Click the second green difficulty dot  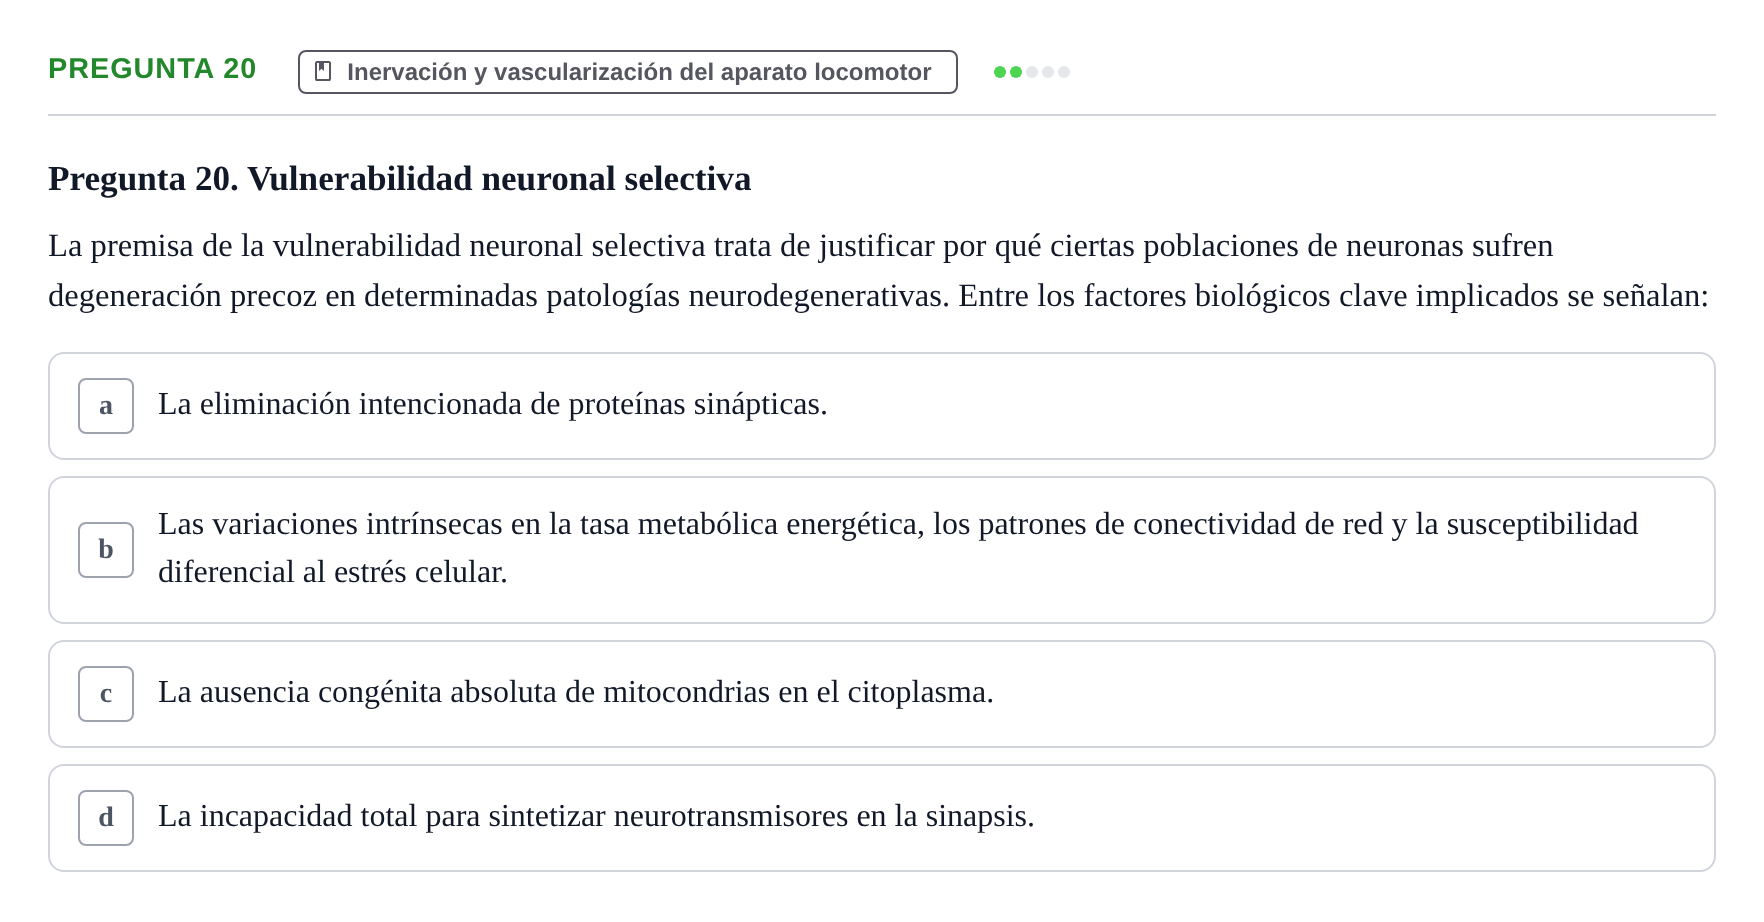(x=1016, y=72)
